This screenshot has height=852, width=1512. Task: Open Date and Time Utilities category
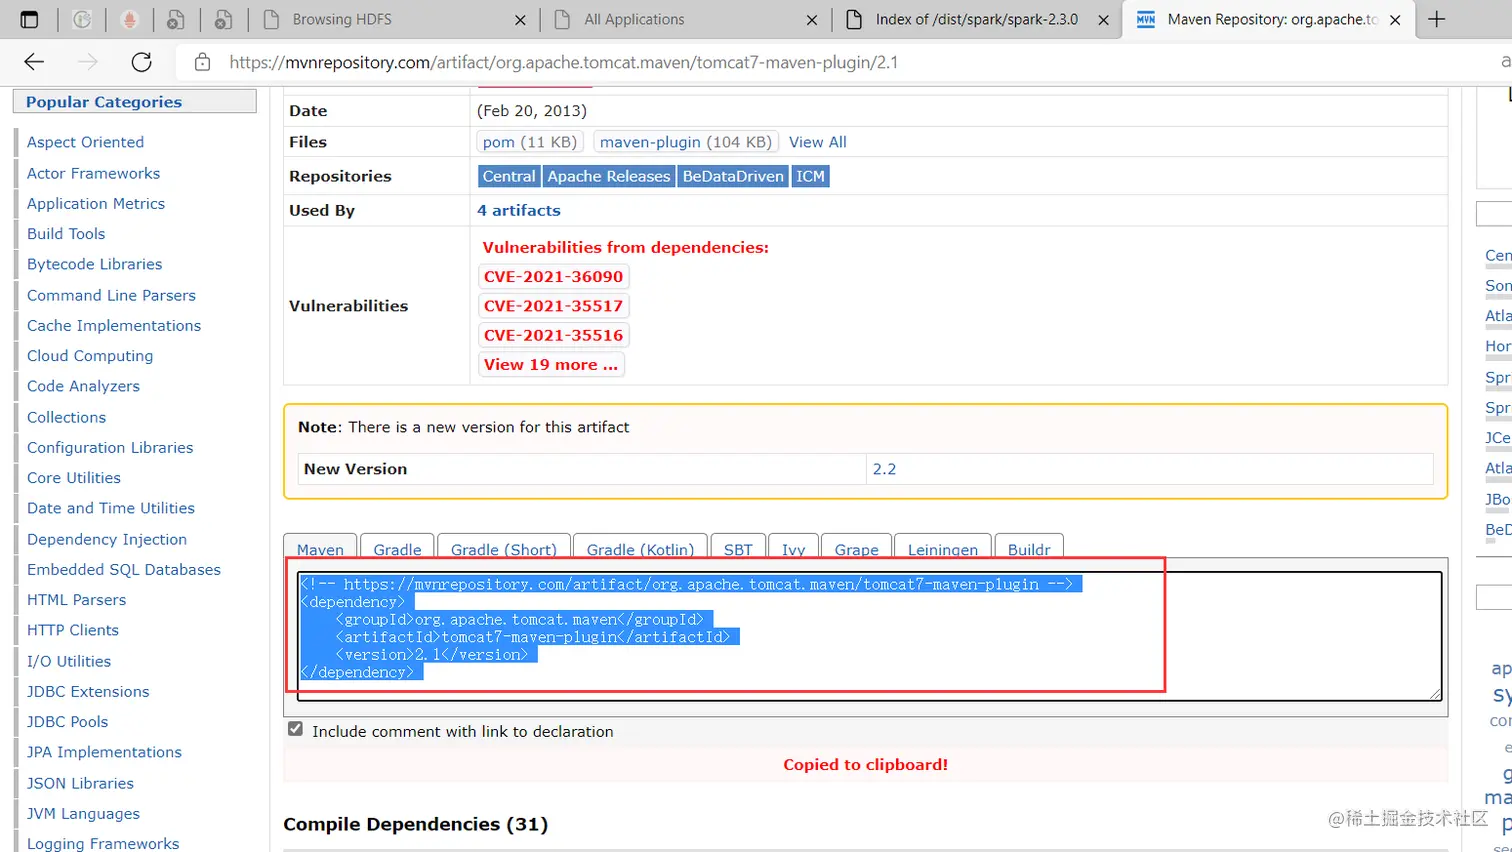[111, 508]
